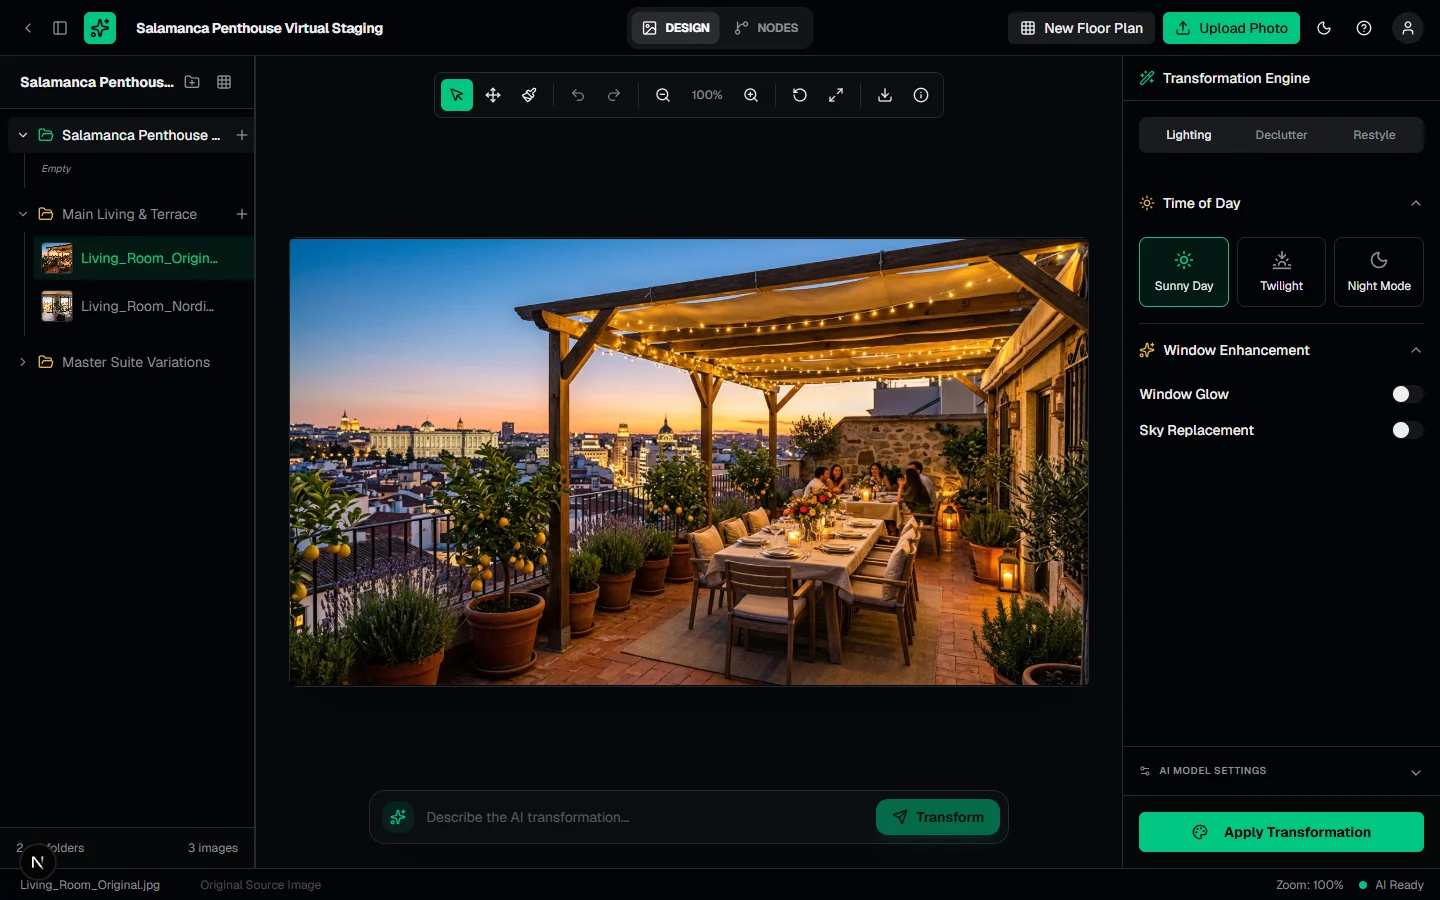Select the pointer selection tool
The height and width of the screenshot is (900, 1440).
(x=457, y=95)
